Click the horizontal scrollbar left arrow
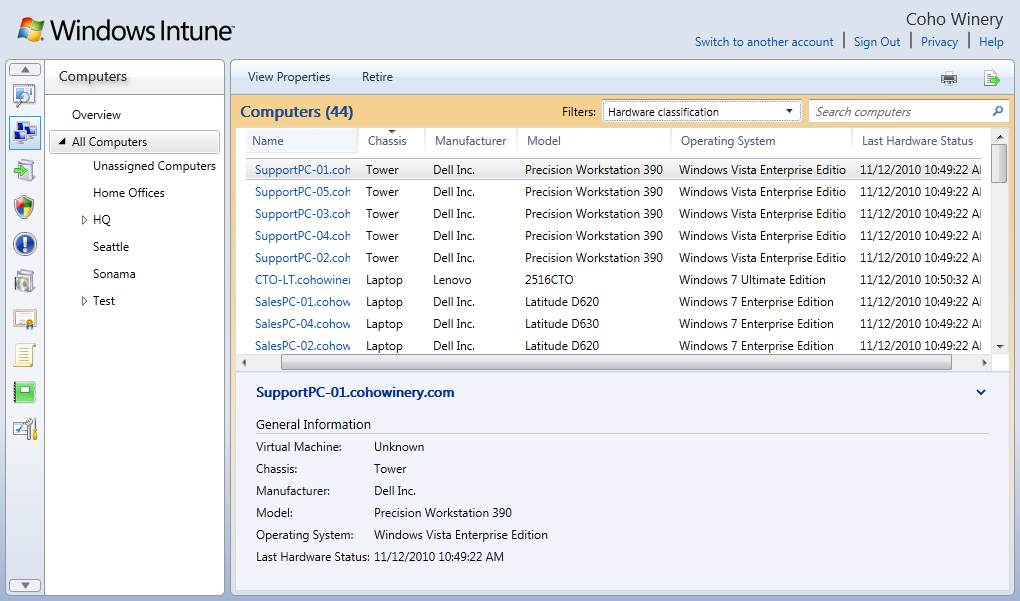 (244, 362)
